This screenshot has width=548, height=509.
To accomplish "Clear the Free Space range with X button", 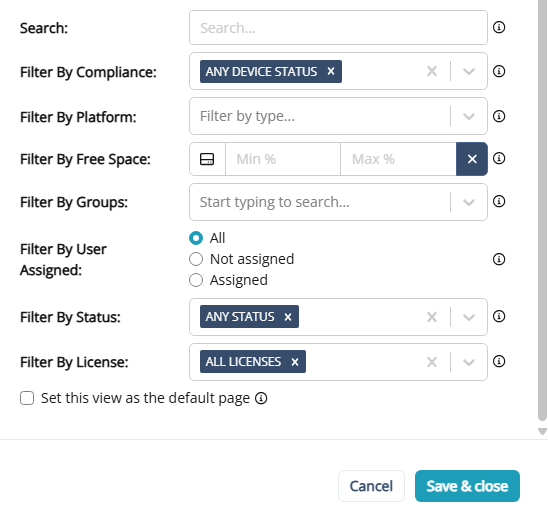I will point(472,159).
